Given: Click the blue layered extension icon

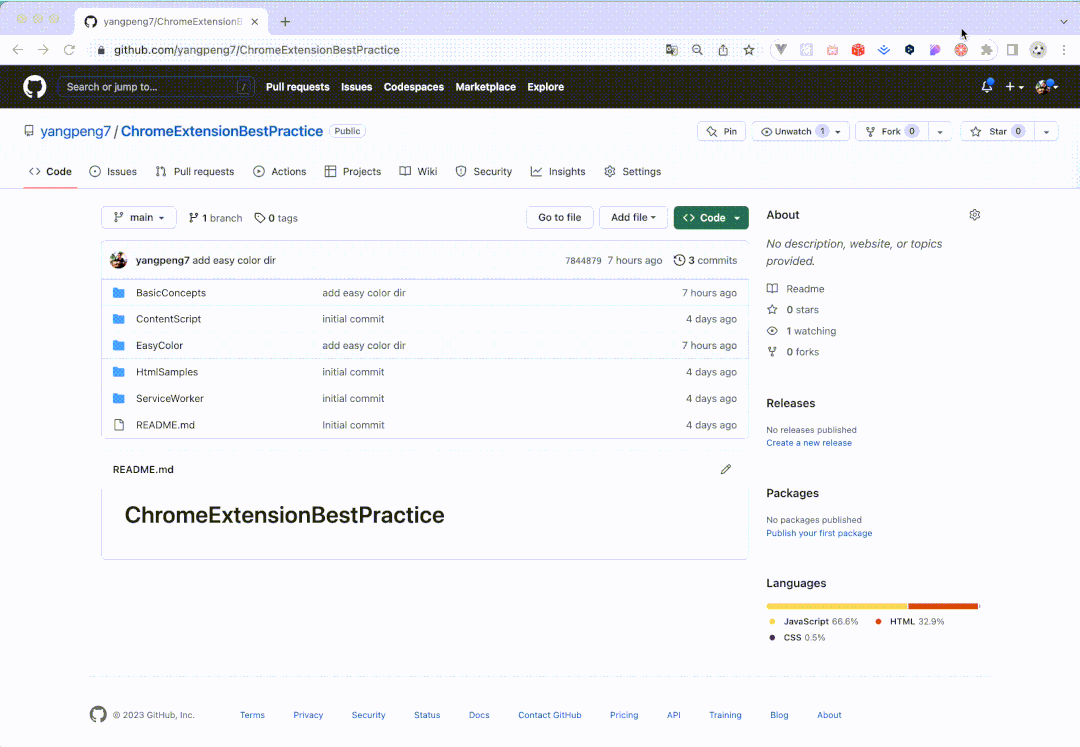Looking at the screenshot, I should coord(884,50).
